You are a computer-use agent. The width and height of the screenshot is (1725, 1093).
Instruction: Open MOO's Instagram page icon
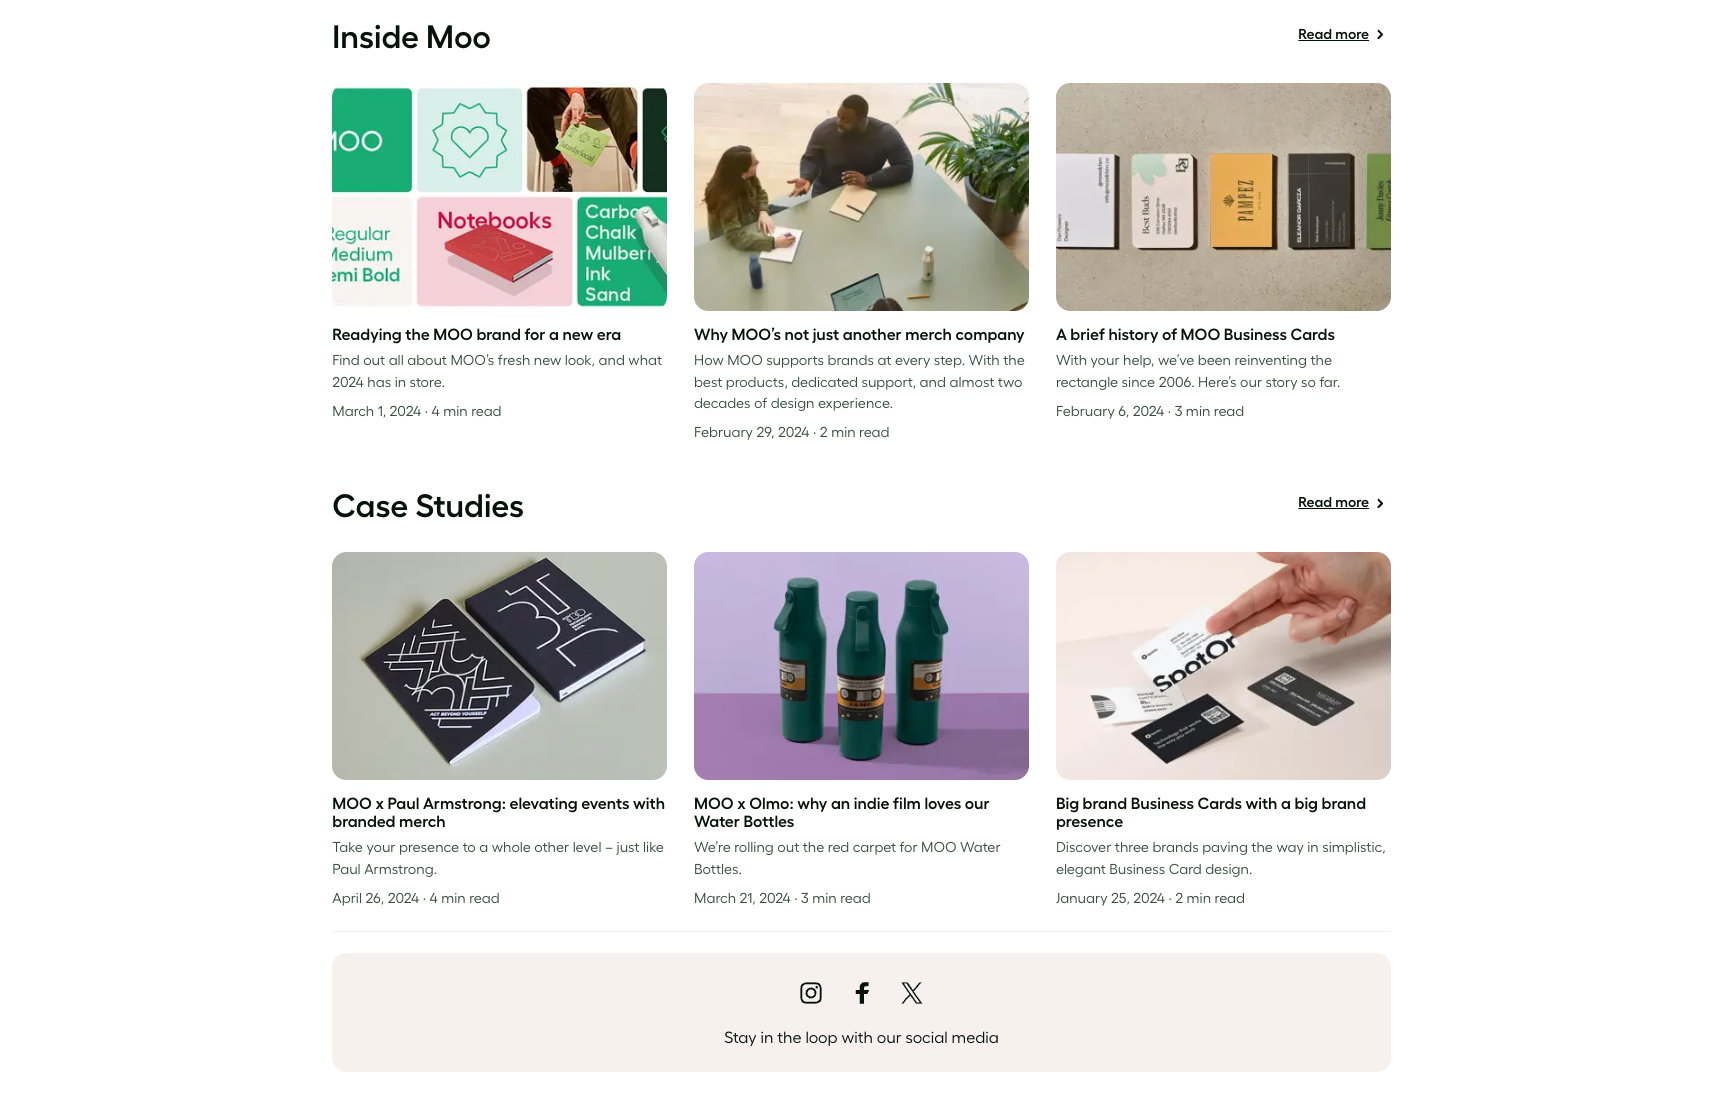(811, 993)
